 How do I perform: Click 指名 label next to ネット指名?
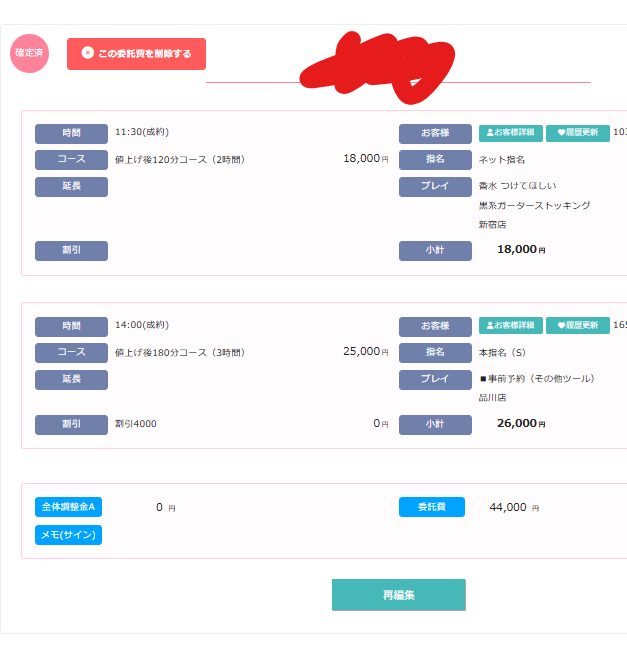[435, 160]
